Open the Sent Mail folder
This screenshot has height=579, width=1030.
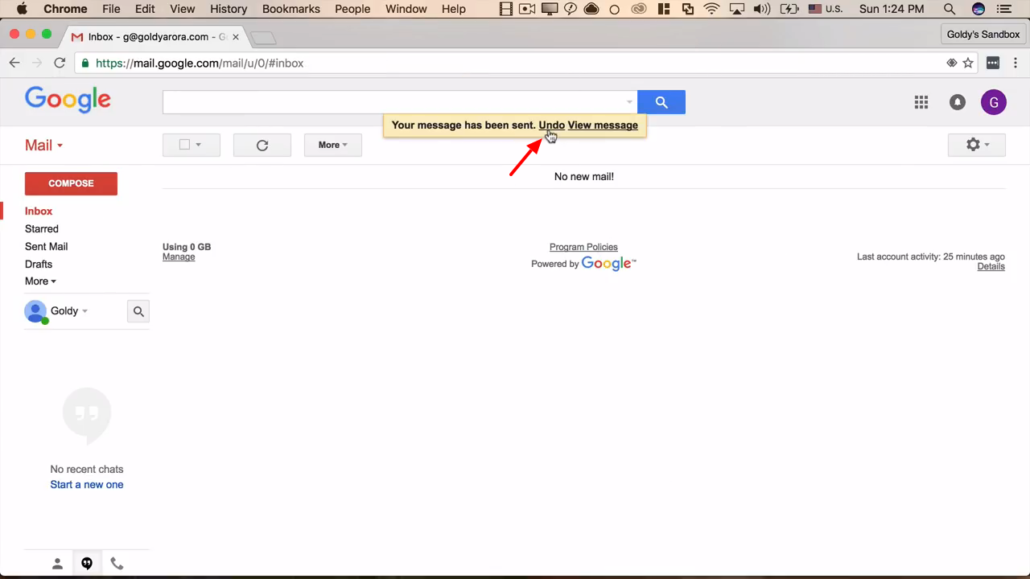click(x=46, y=246)
